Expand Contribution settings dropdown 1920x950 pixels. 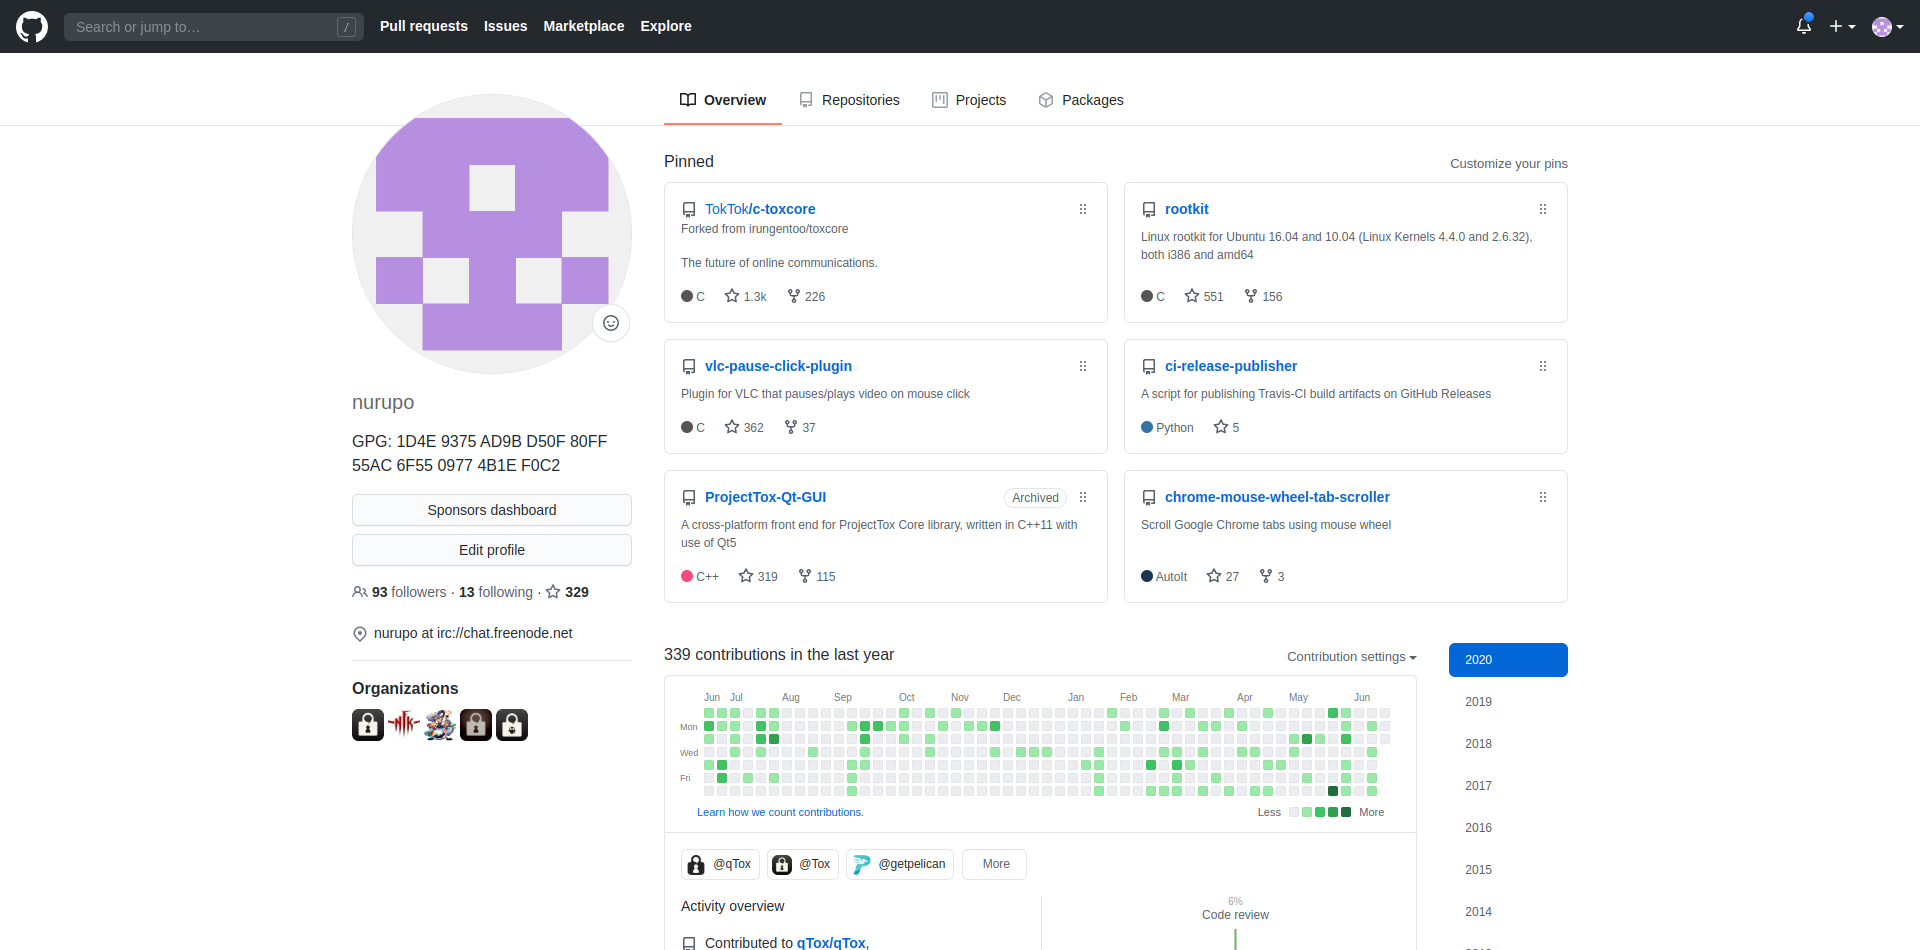pos(1351,657)
